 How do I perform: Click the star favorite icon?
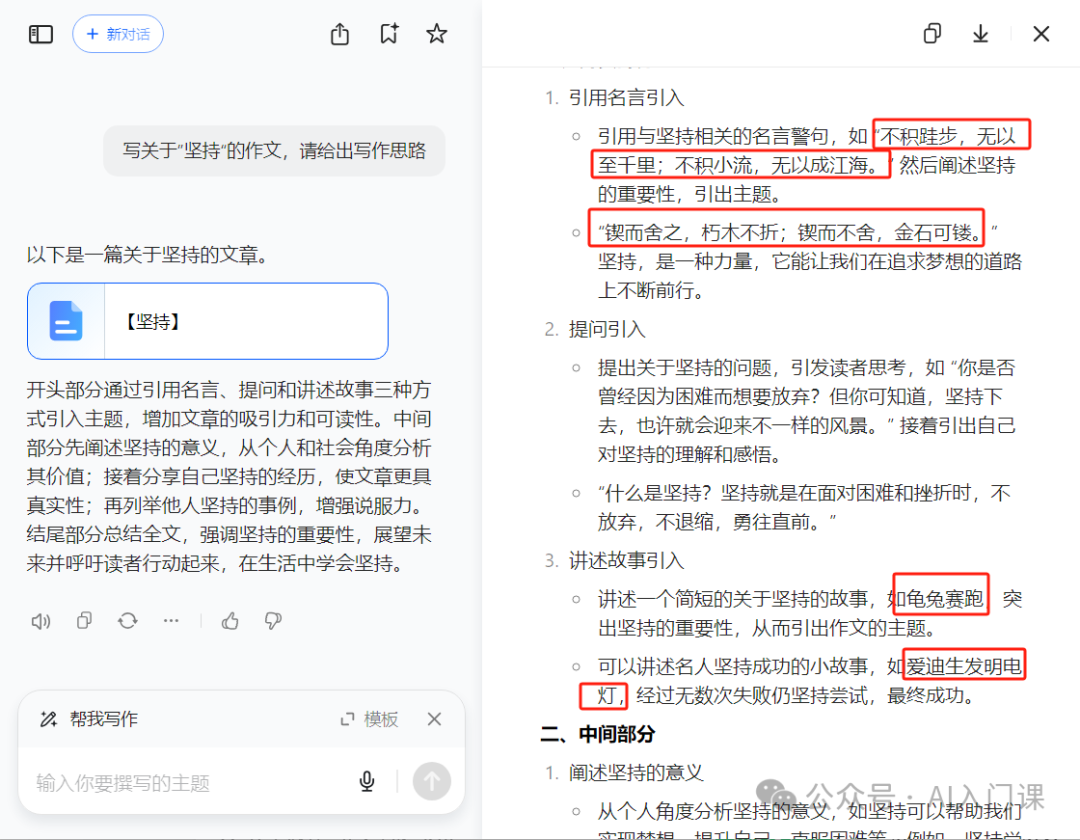pos(437,34)
